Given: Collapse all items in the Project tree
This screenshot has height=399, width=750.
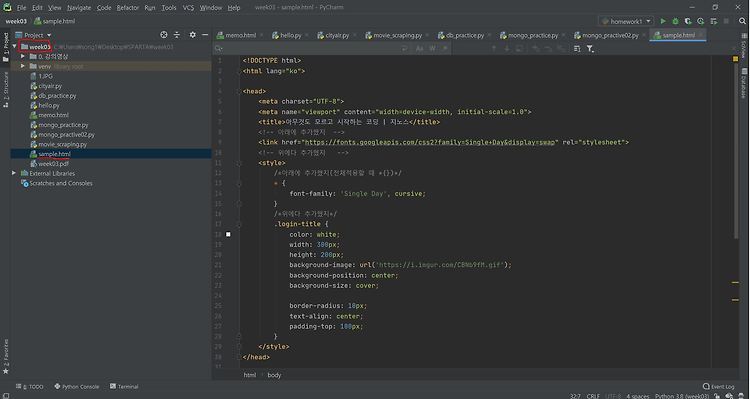Looking at the screenshot, I should click(x=177, y=35).
